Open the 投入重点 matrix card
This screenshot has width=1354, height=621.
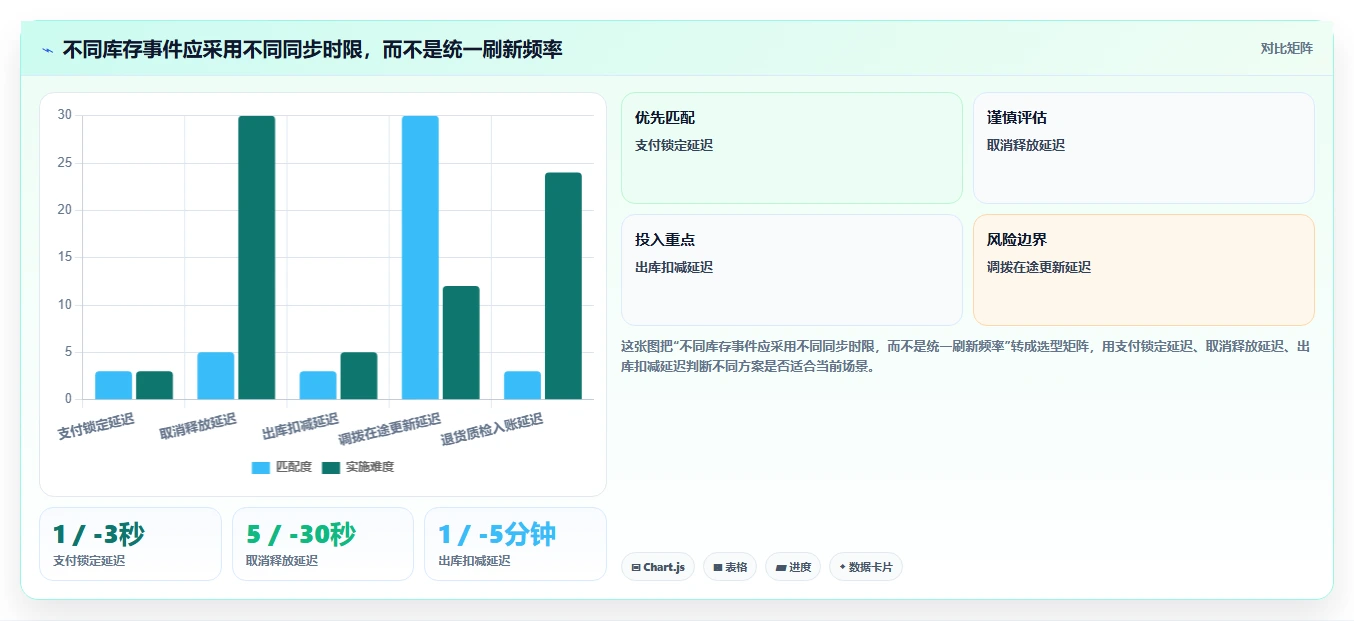(791, 270)
